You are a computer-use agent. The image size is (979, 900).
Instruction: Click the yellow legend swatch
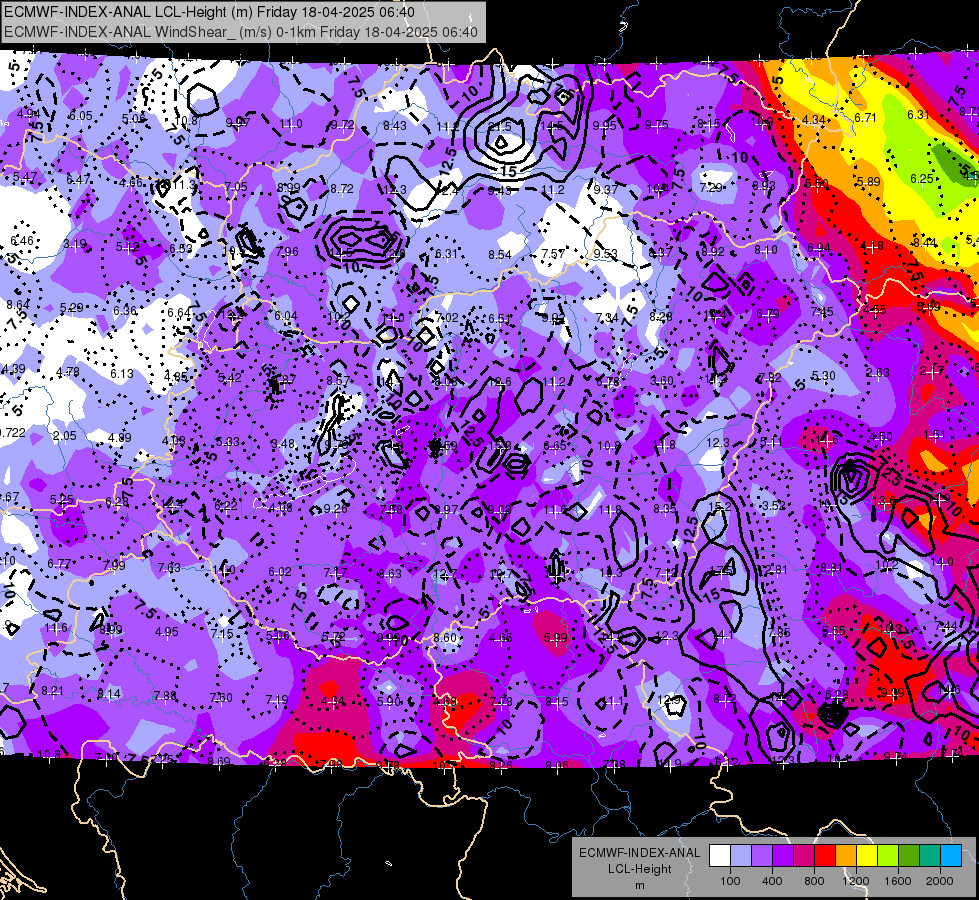point(867,856)
